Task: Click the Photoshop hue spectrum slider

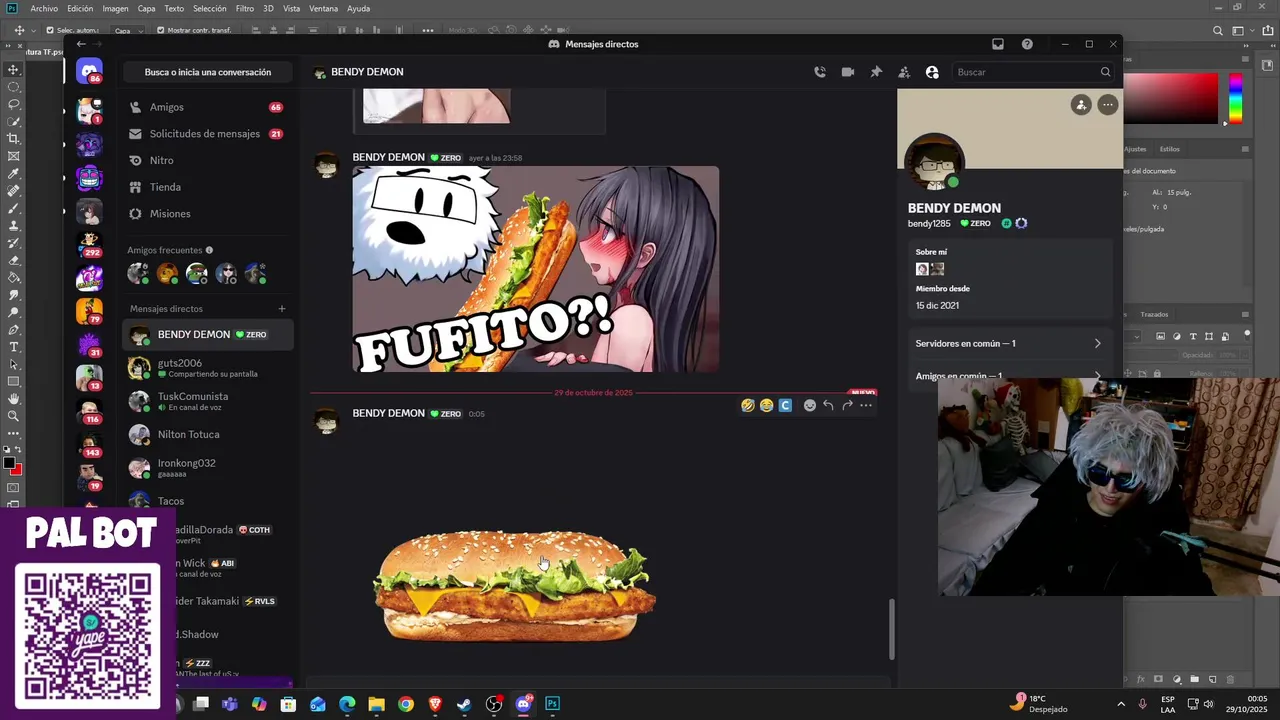Action: (1236, 98)
